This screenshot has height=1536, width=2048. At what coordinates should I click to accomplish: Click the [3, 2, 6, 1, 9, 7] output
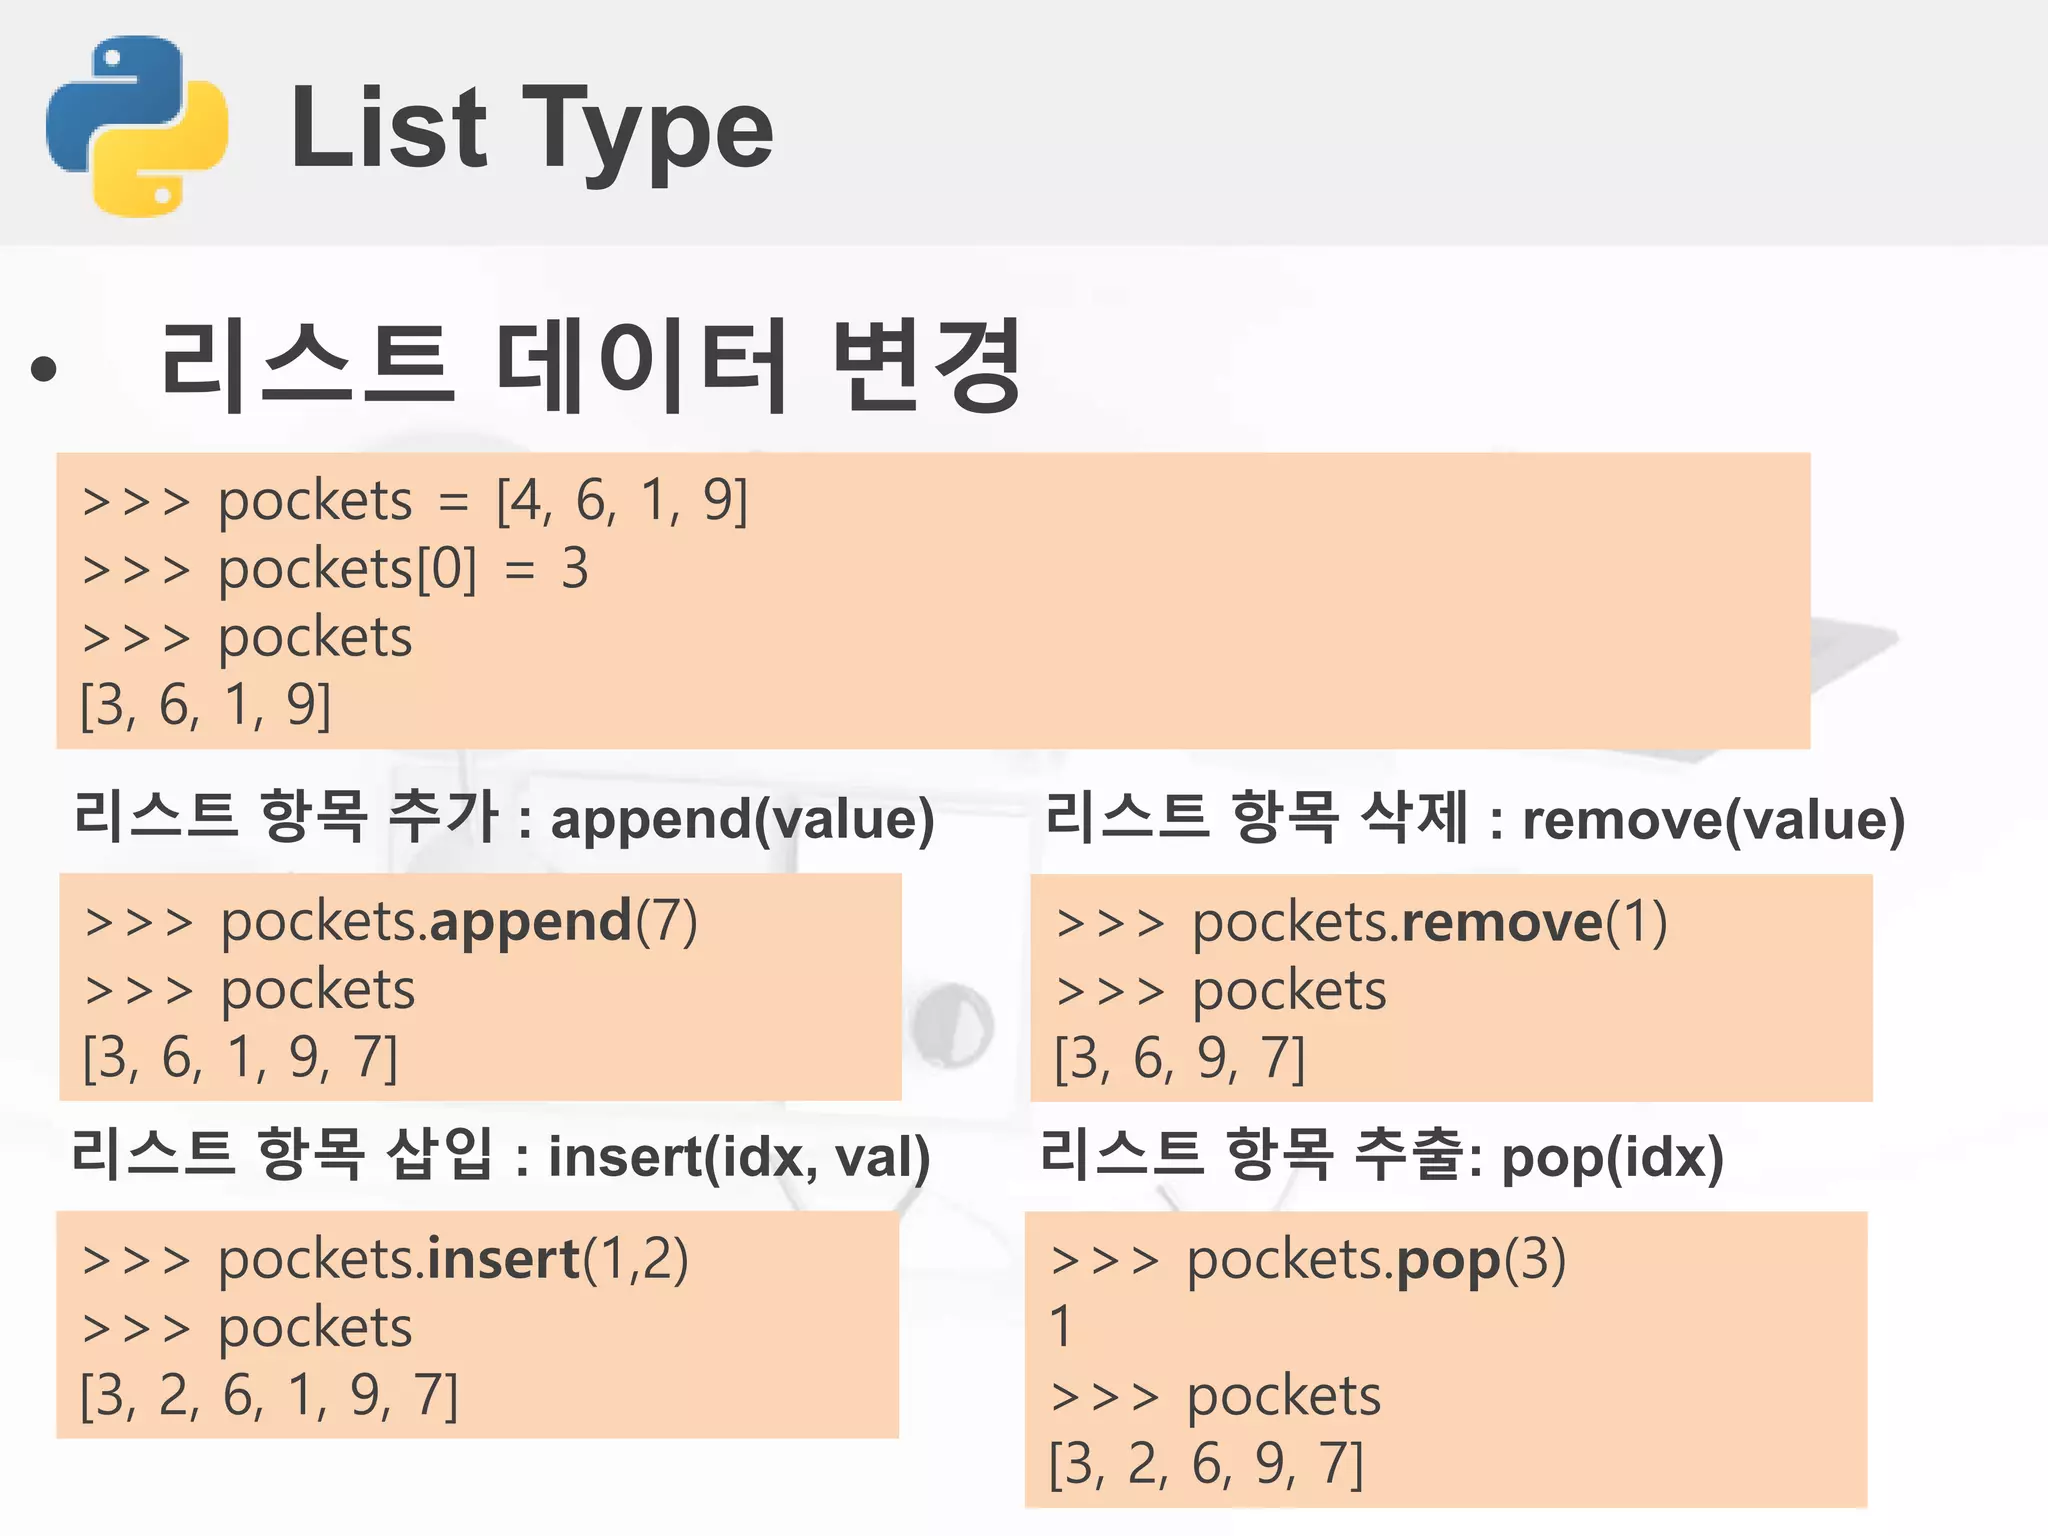coord(269,1395)
